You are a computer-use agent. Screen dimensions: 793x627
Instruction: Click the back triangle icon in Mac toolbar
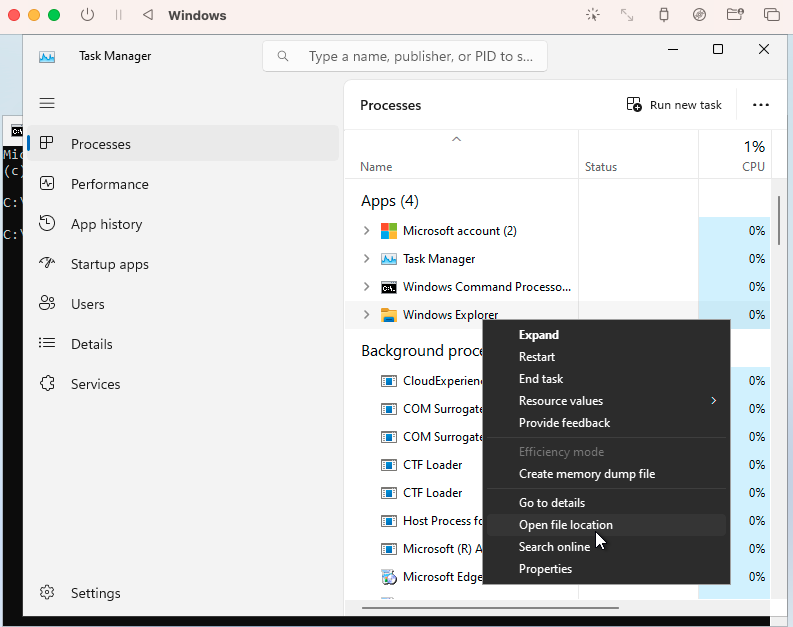pyautogui.click(x=148, y=15)
